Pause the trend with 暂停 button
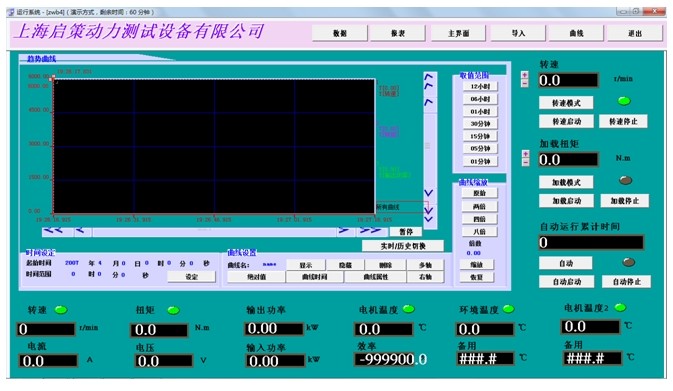The width and height of the screenshot is (673, 391). [406, 232]
